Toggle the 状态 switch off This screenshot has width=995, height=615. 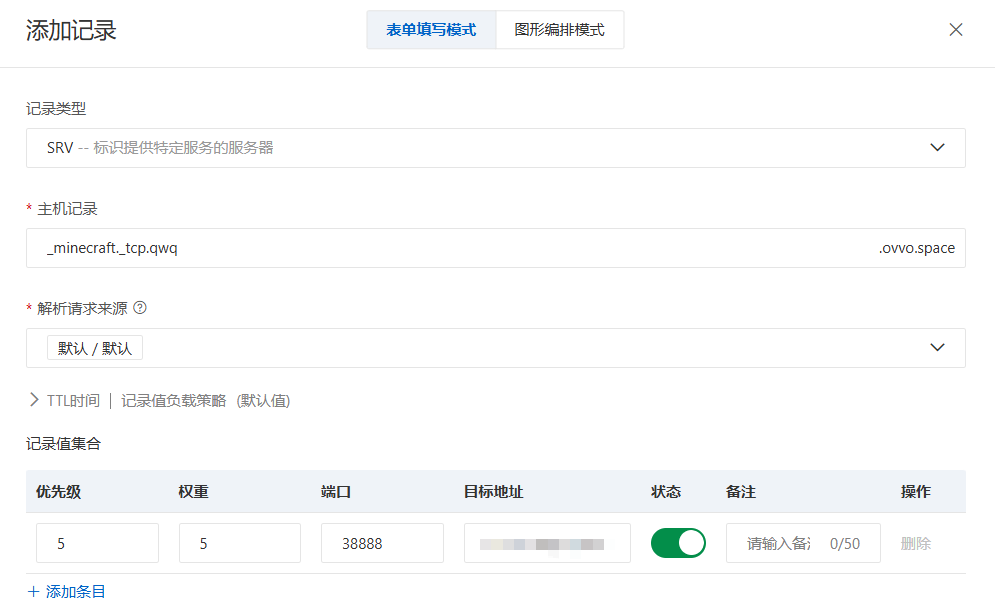[x=678, y=543]
